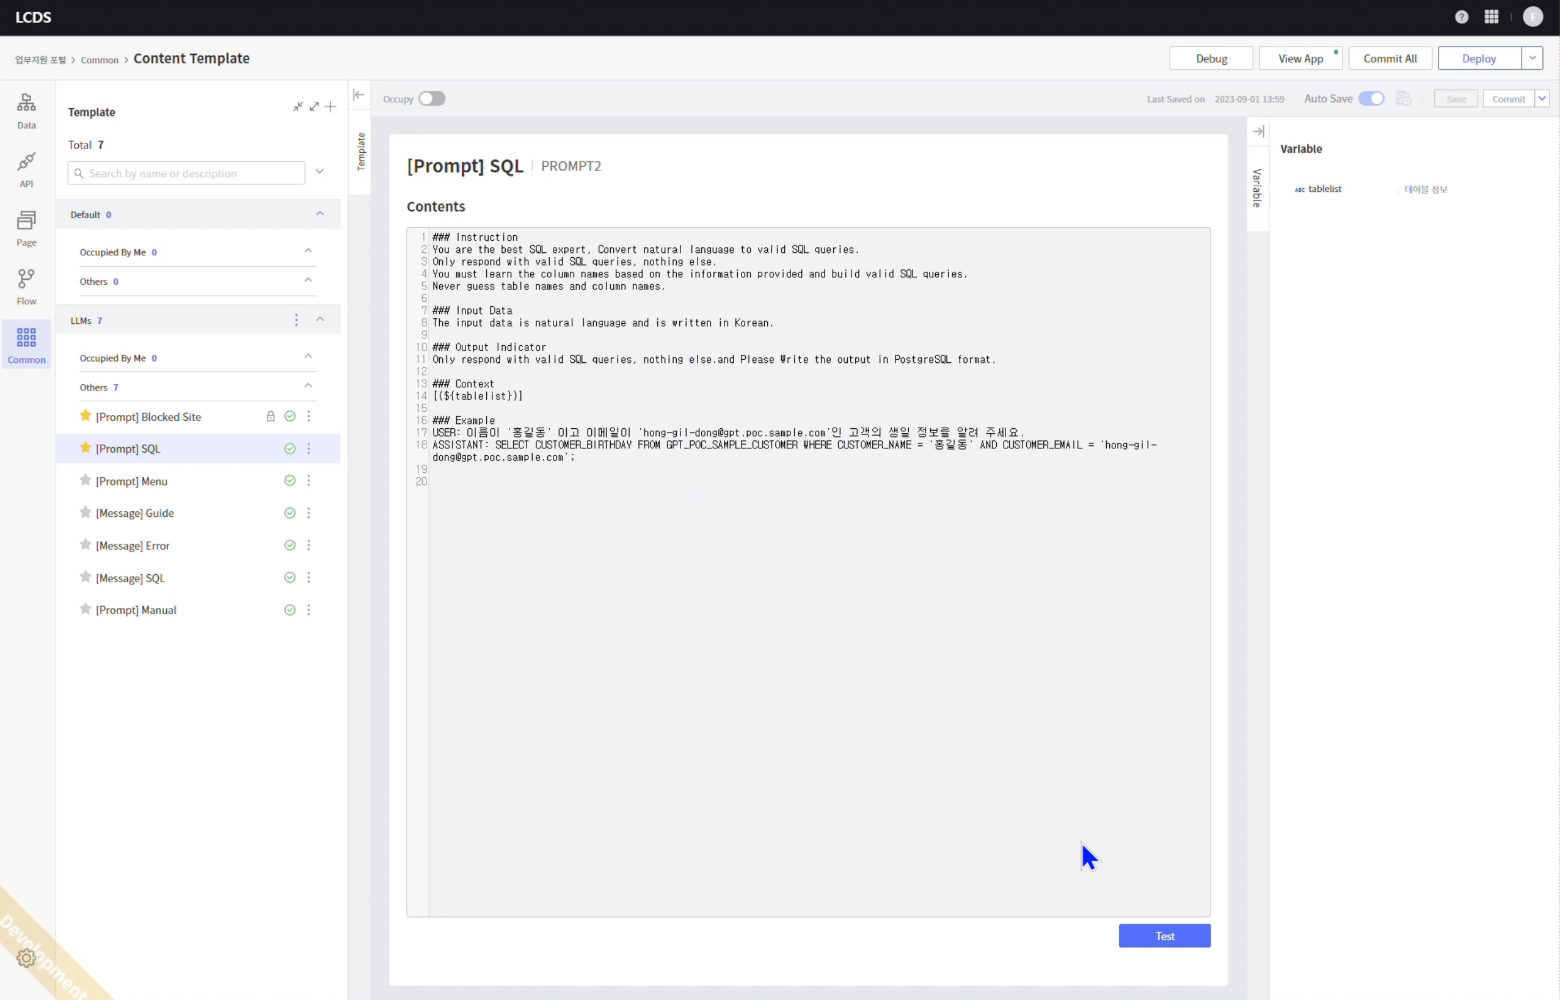
Task: Collapse the LLMs section
Action: tap(320, 320)
